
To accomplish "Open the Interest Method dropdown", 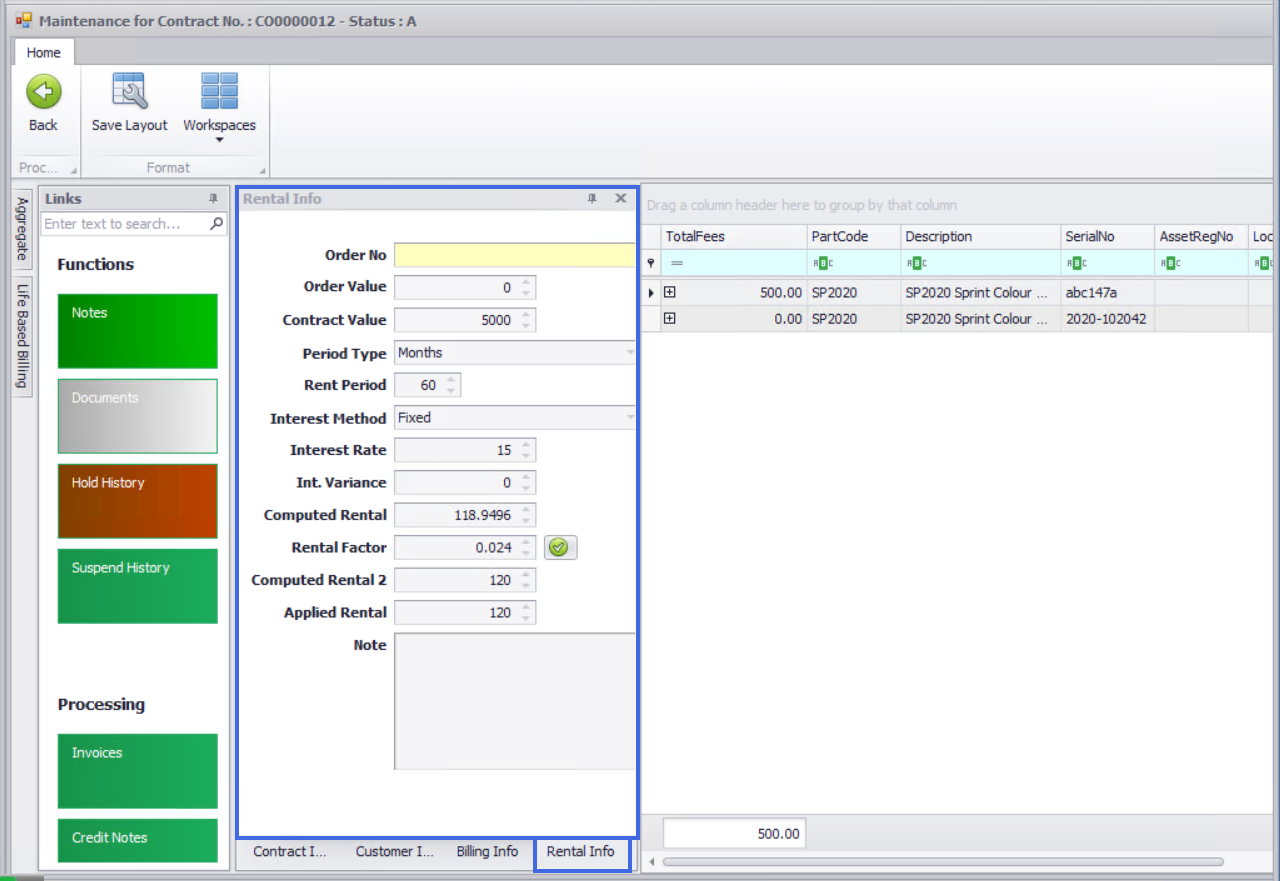I will [630, 418].
